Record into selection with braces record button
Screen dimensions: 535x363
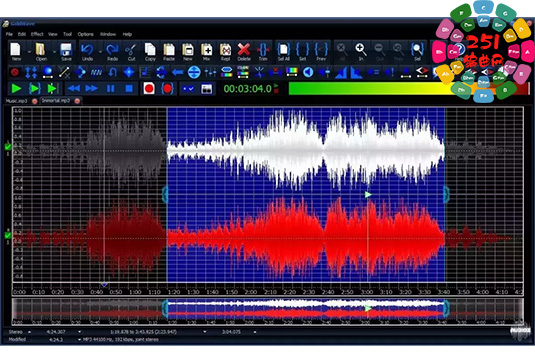point(167,89)
